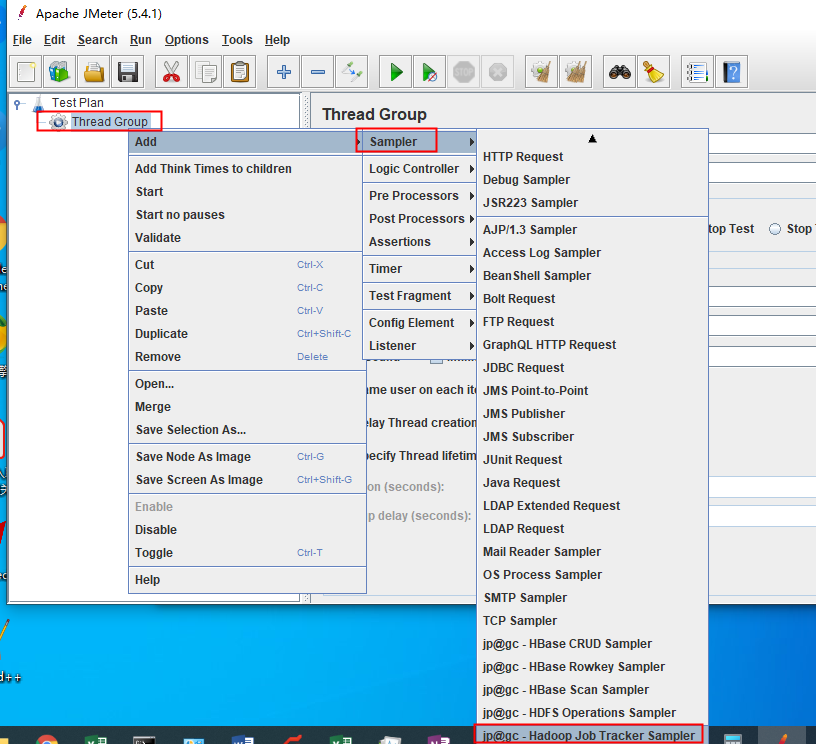
Task: Select the Cut scissors icon
Action: tap(171, 71)
